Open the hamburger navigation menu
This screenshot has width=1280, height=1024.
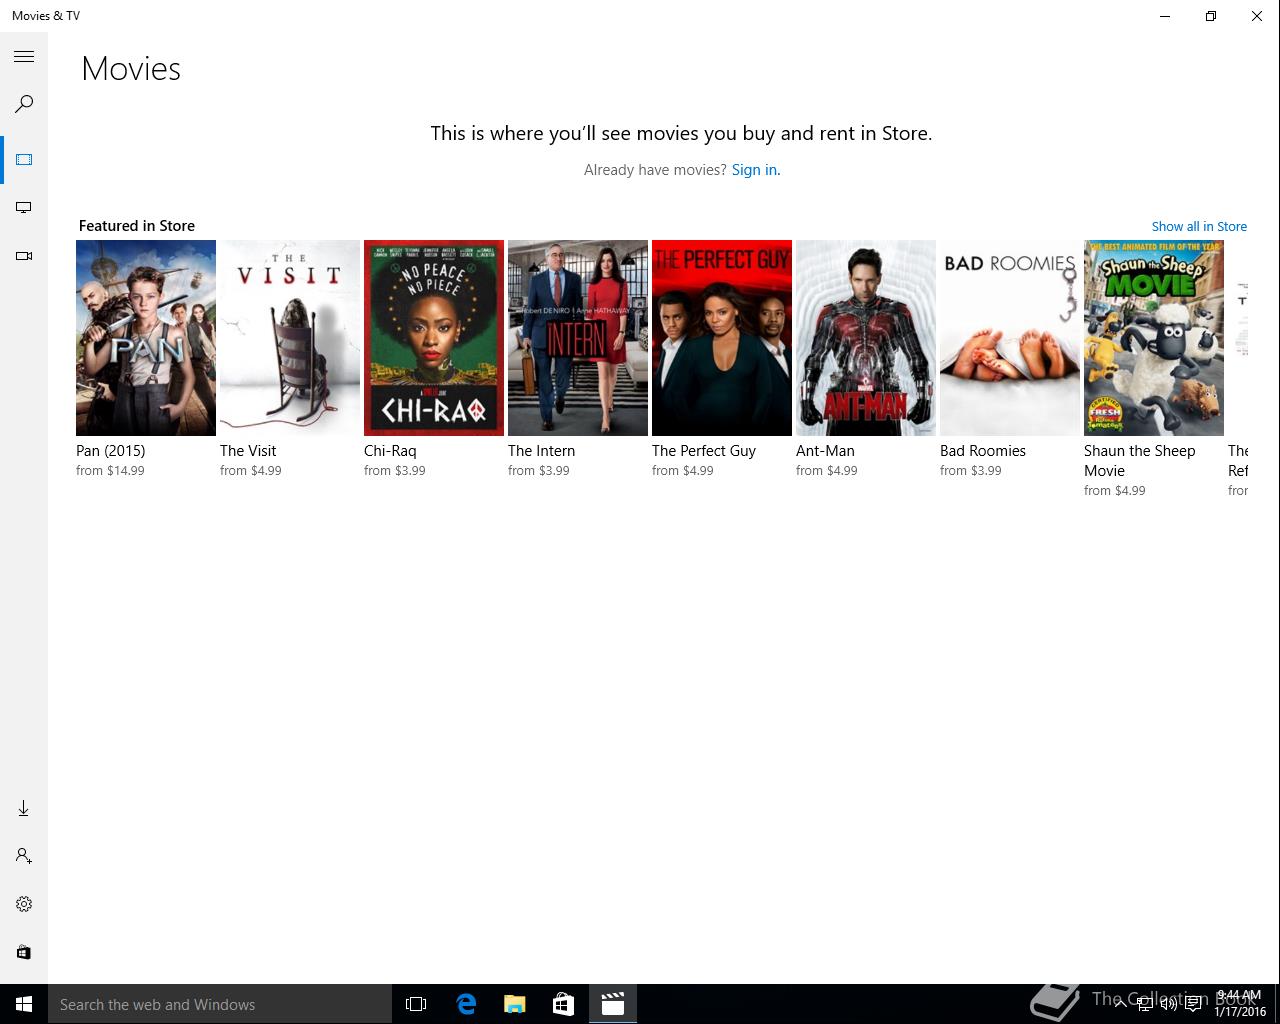coord(24,57)
